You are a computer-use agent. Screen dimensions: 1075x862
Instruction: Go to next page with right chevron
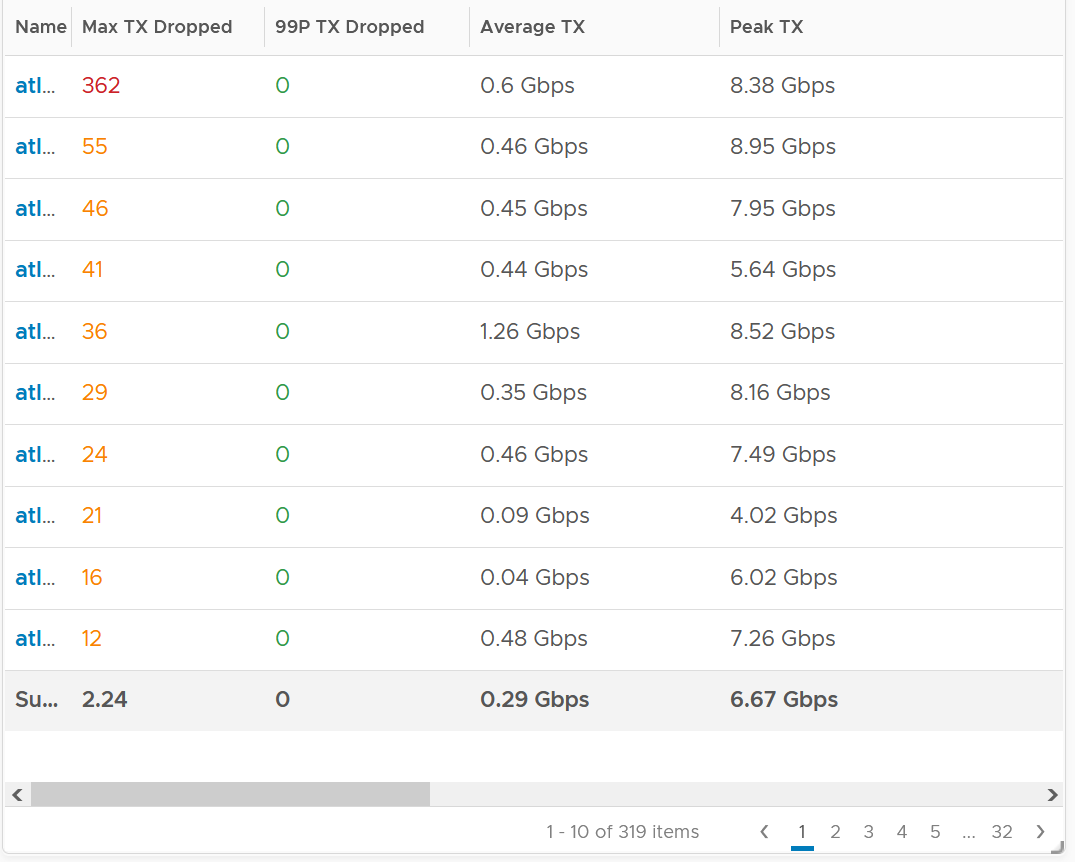(x=1040, y=832)
